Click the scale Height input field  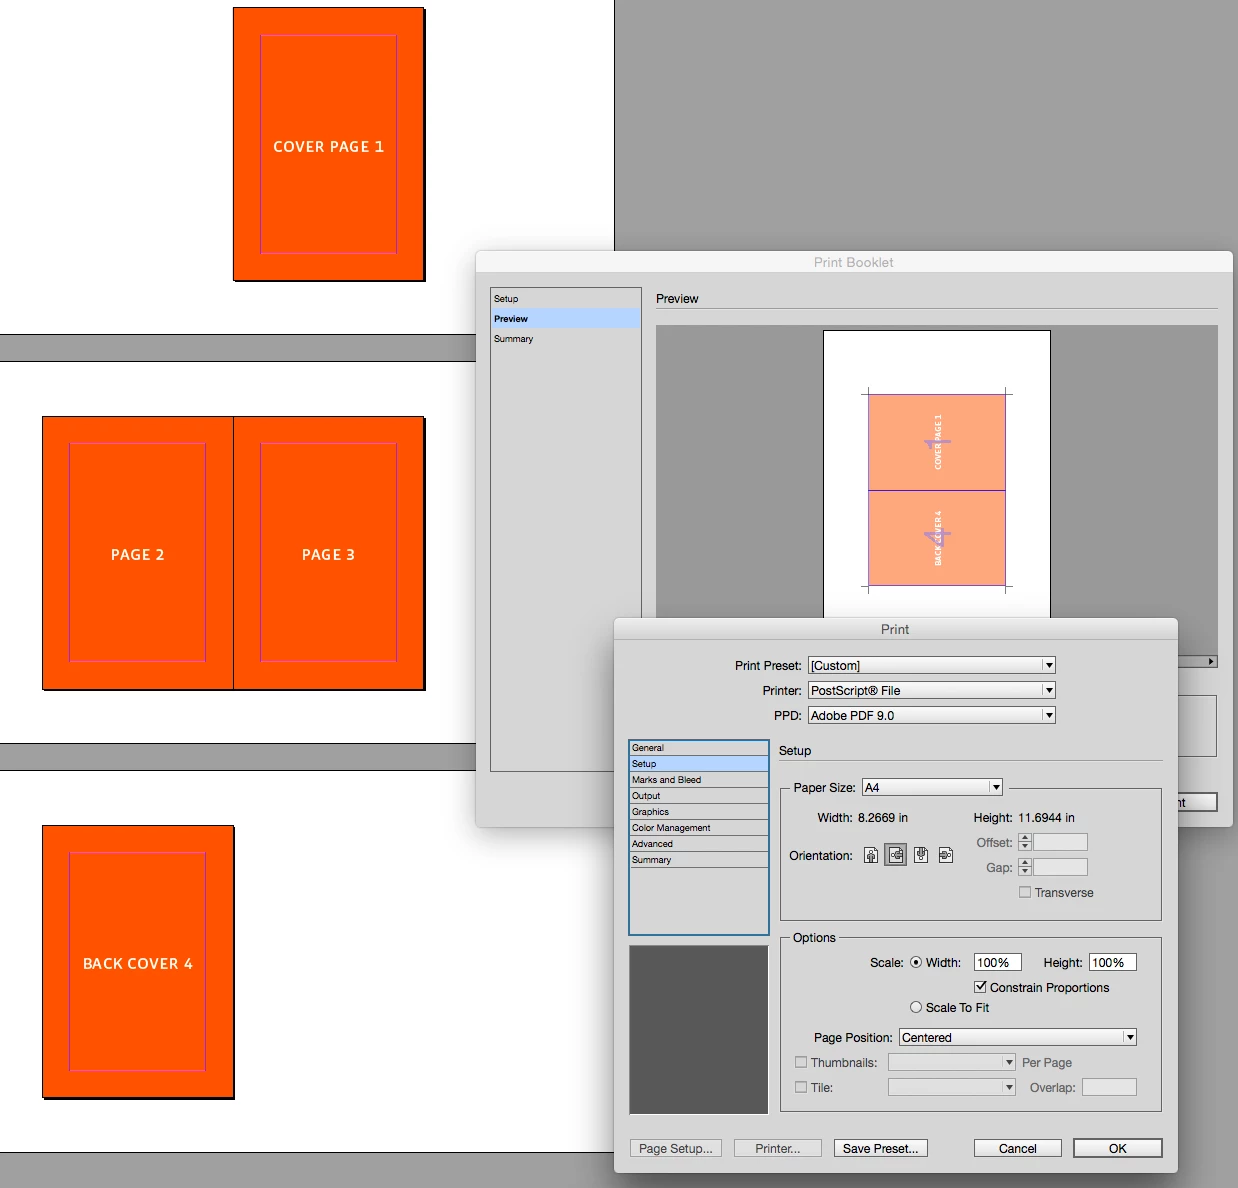click(x=1112, y=962)
